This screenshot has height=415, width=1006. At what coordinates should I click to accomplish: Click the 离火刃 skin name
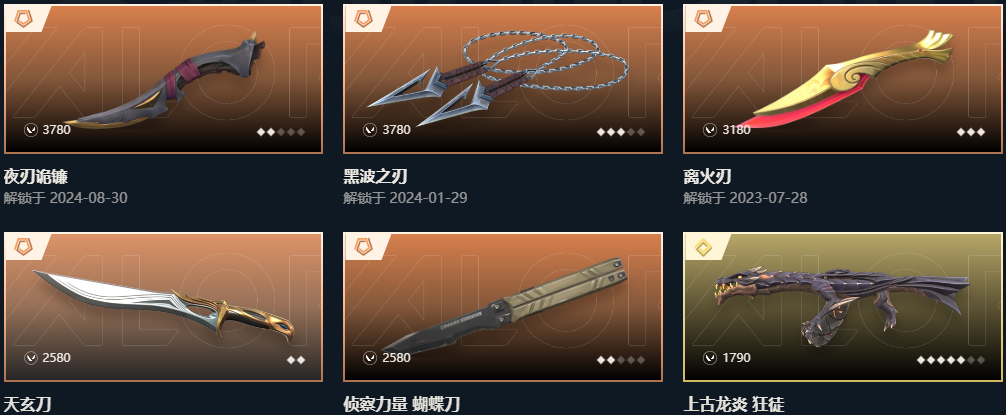tap(708, 176)
